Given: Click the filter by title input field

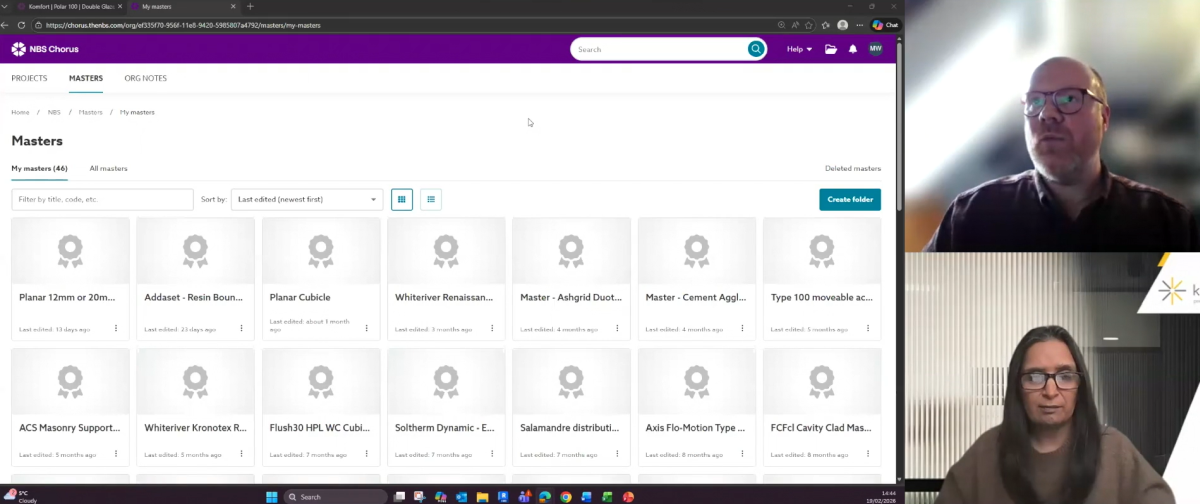Looking at the screenshot, I should (102, 199).
